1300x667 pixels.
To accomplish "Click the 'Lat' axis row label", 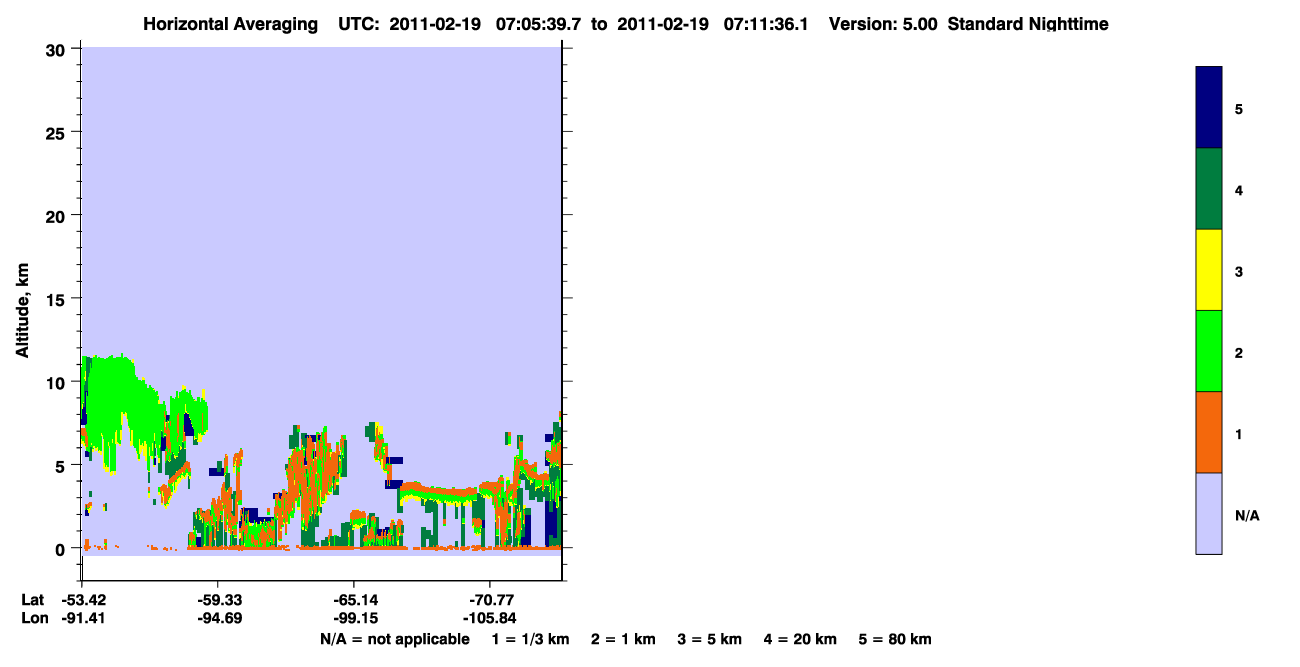I will pos(33,600).
